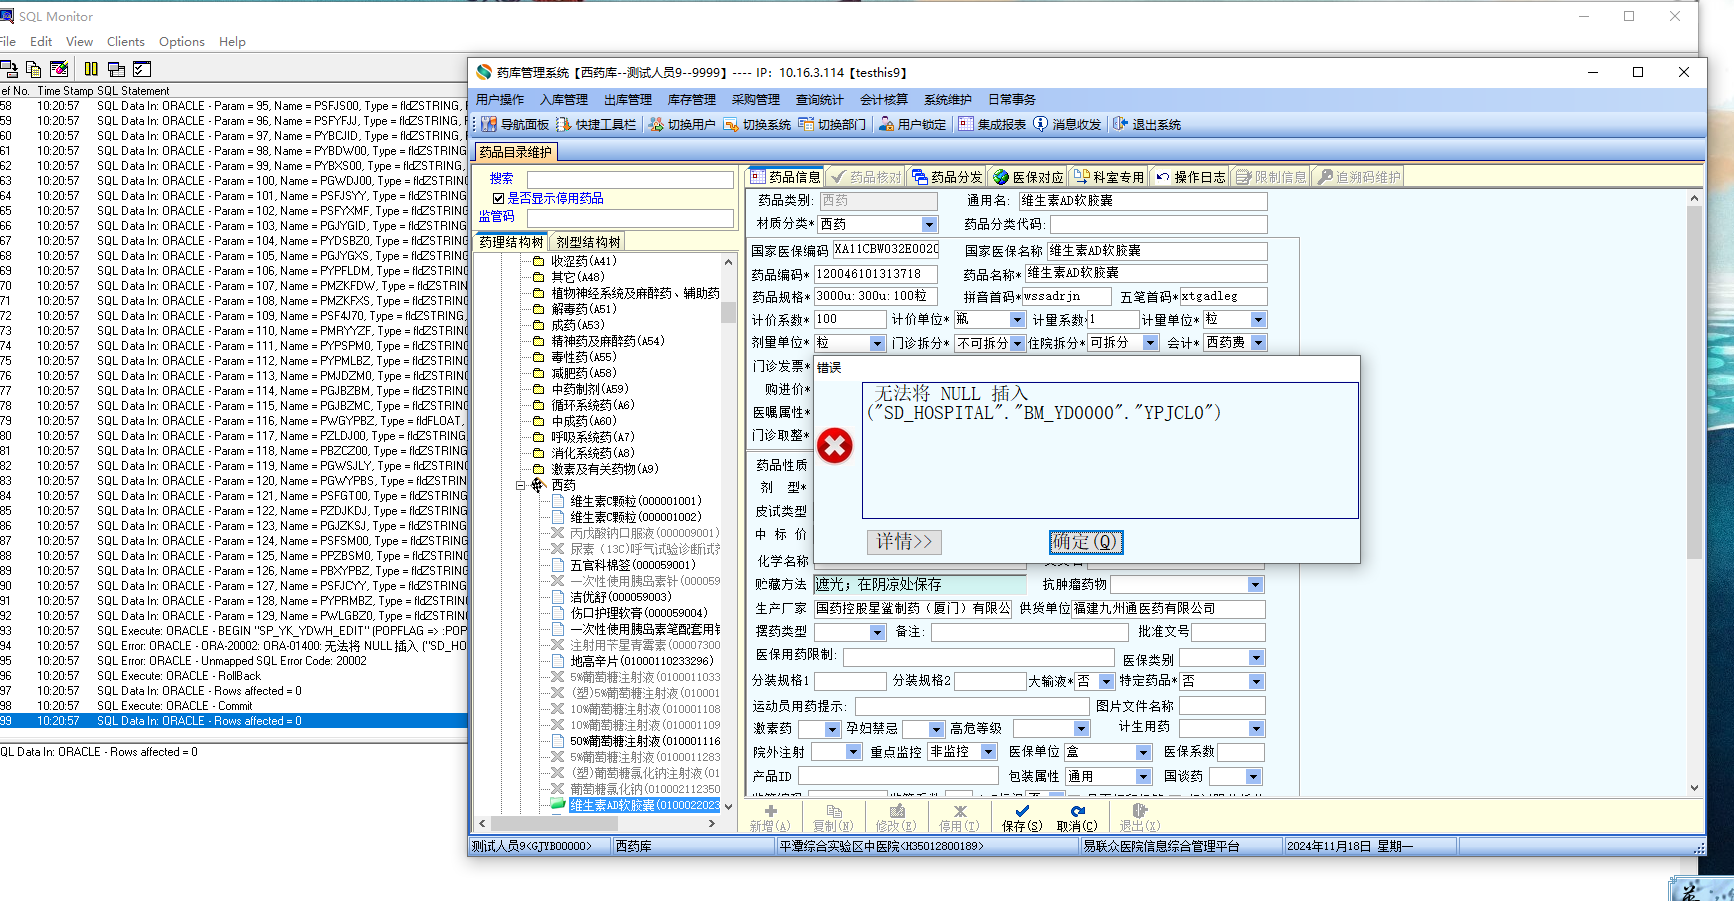The height and width of the screenshot is (901, 1734).
Task: Open the 库存管理 menu
Action: (692, 99)
